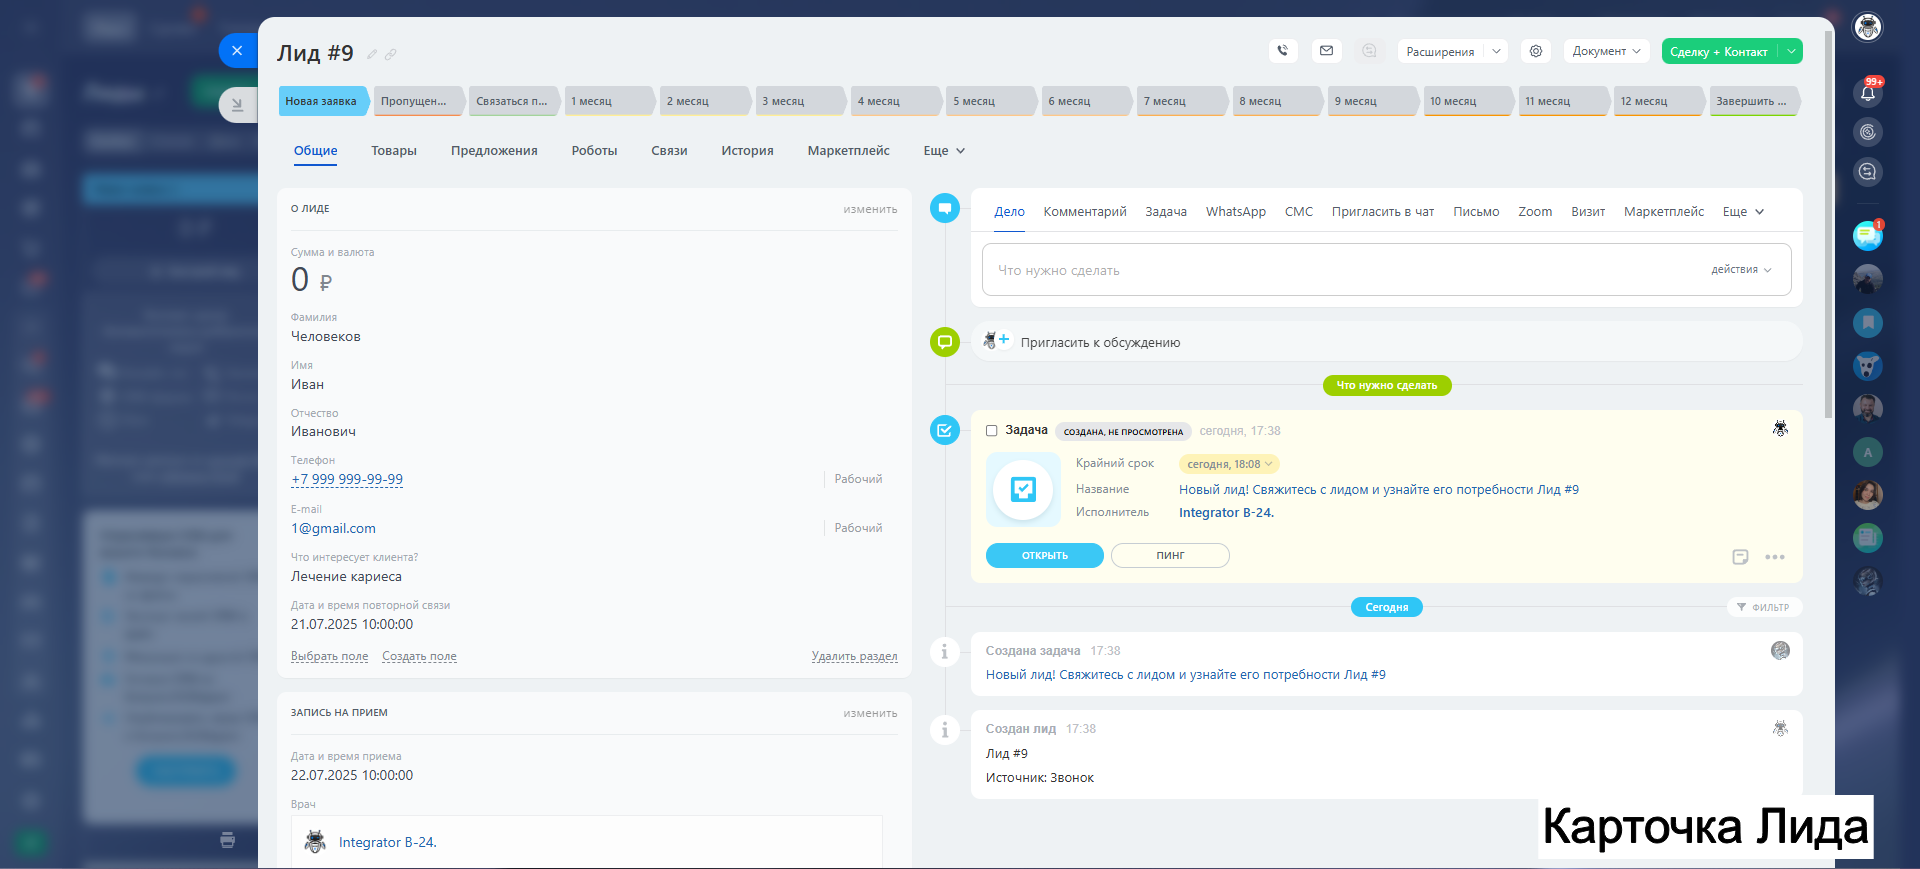Expand the Документ dropdown
Viewport: 1920px width, 869px height.
1606,51
